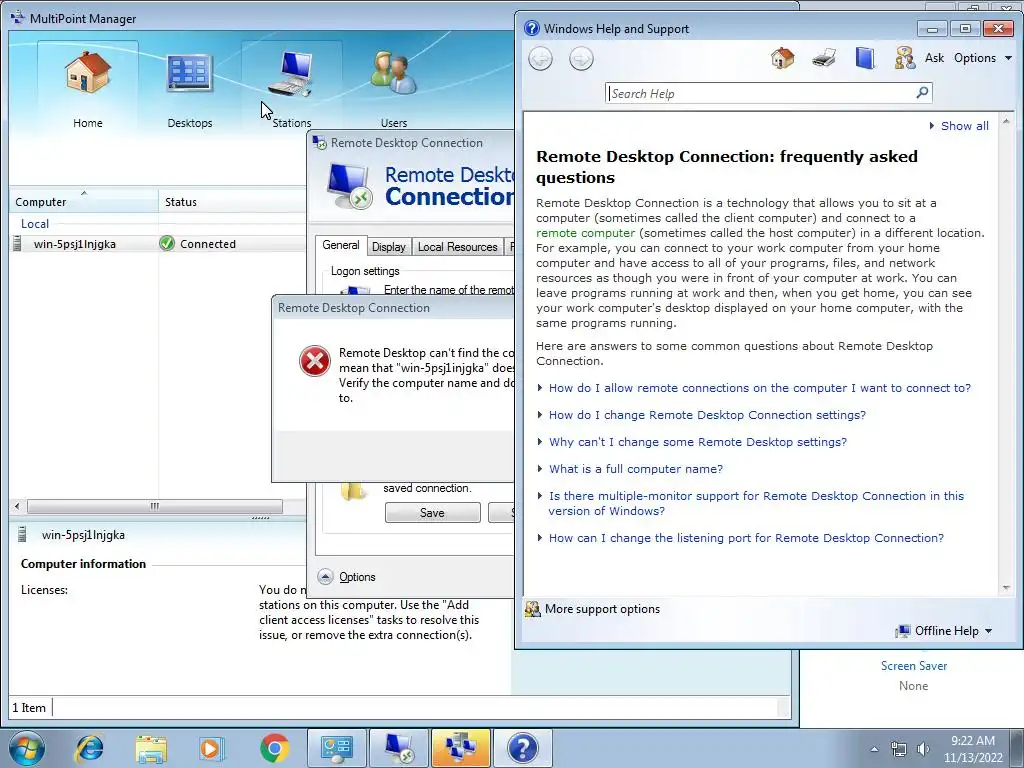Select the win-5psj1lnjgka computer row

tap(157, 244)
